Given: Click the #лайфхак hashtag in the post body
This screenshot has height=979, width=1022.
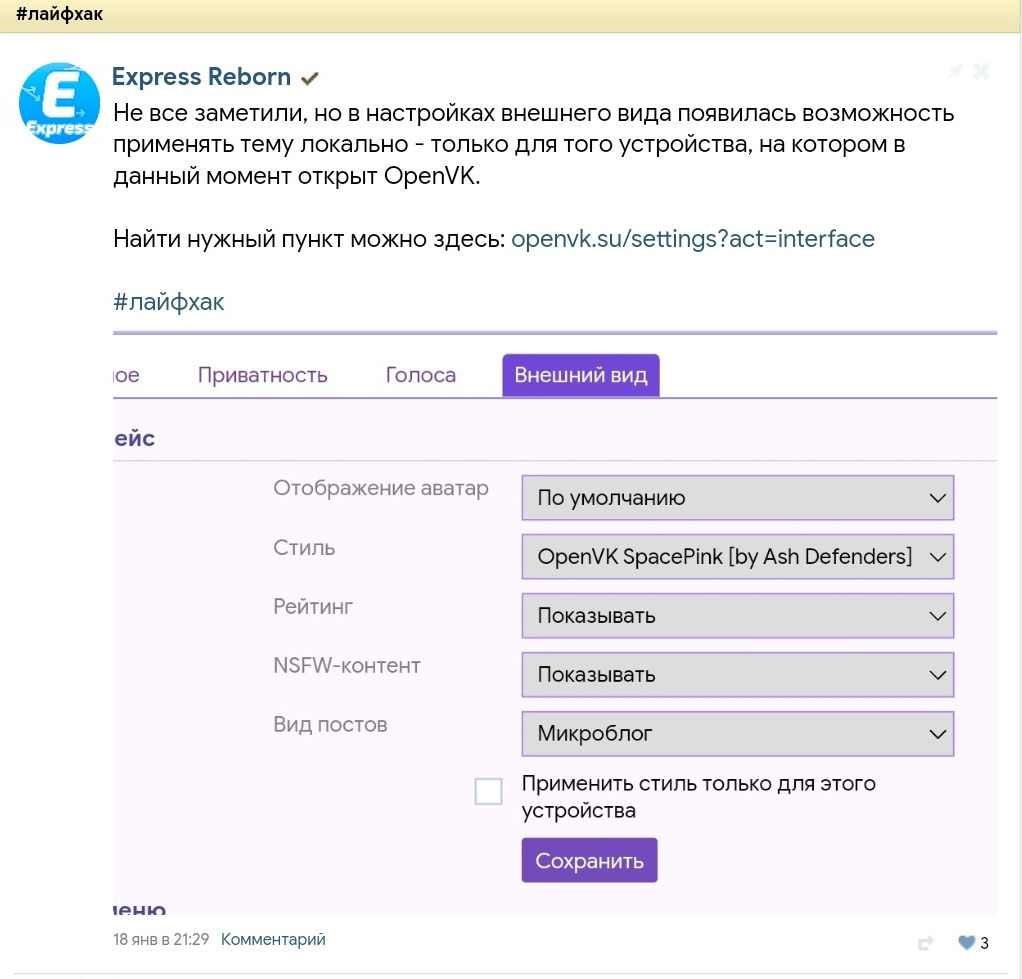Looking at the screenshot, I should (169, 302).
